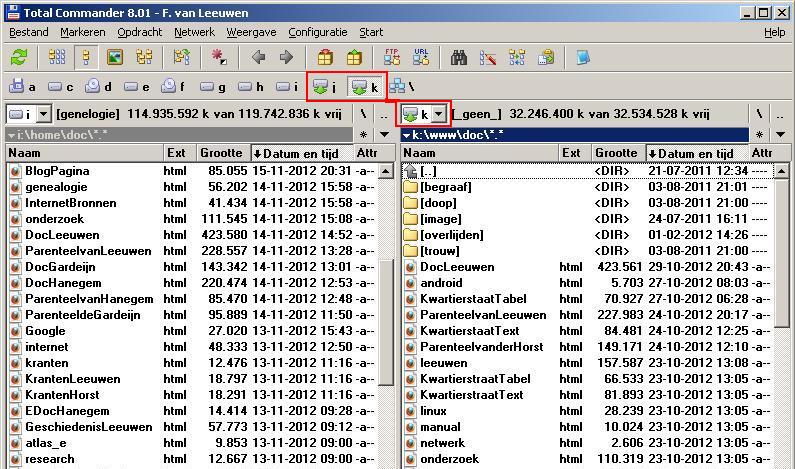Viewport: 795px width, 469px height.
Task: Select network drive j button
Action: pos(324,87)
